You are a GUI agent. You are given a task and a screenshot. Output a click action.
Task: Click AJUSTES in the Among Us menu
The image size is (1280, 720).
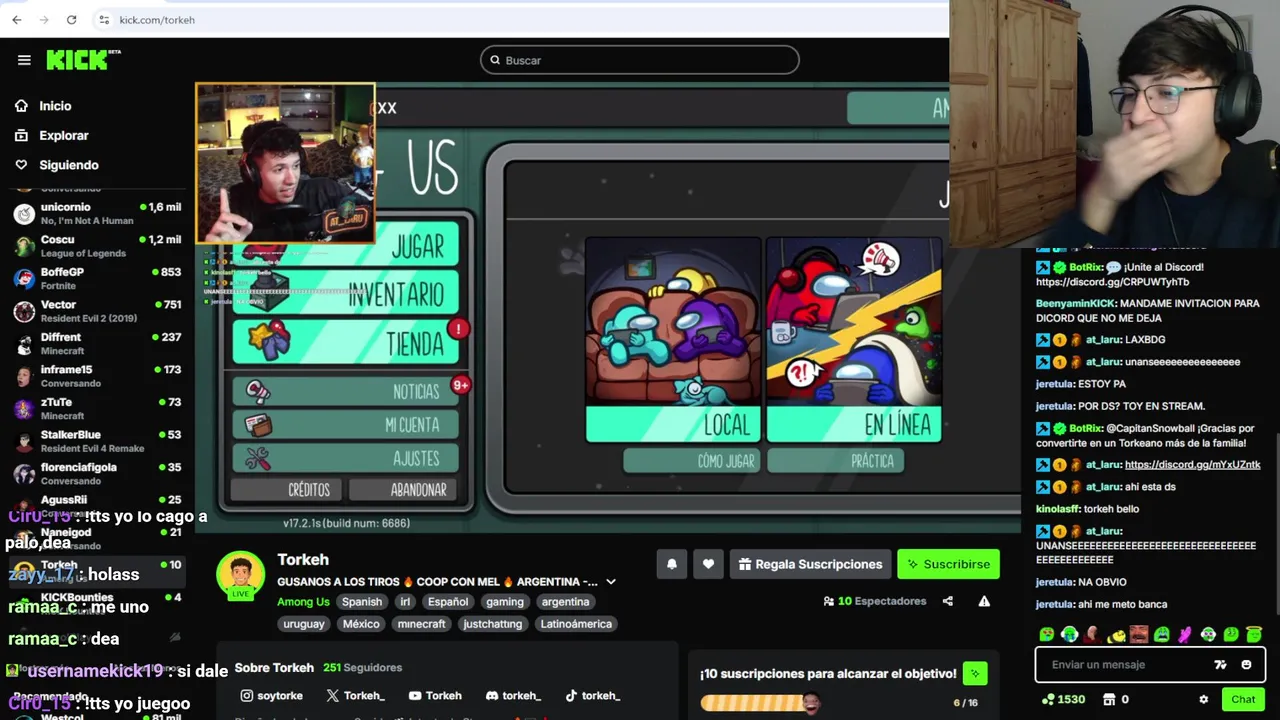[x=346, y=459]
